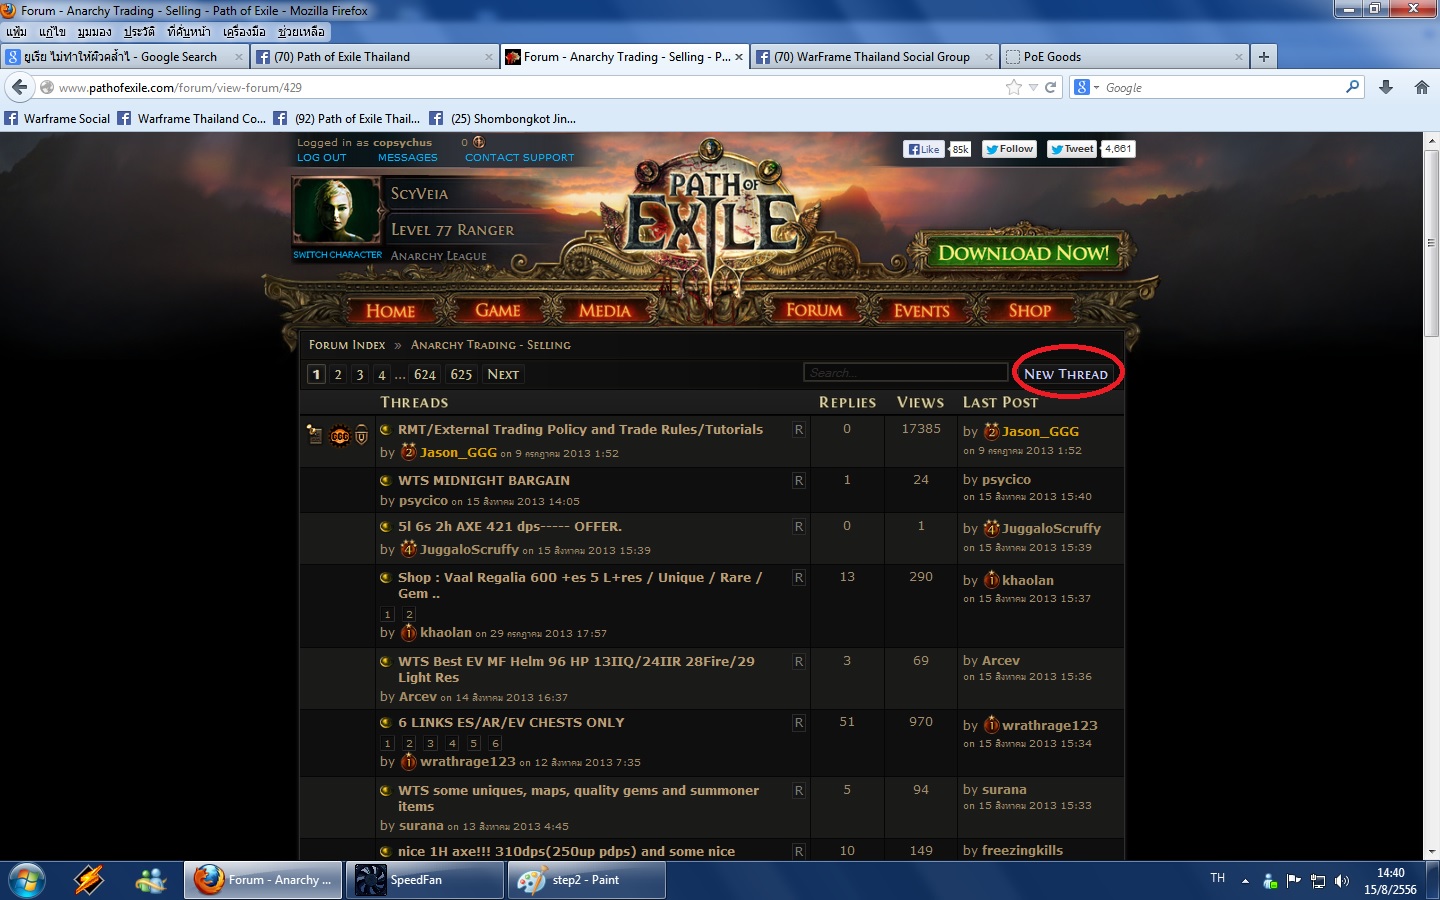Screen dimensions: 1440x900
Task: Close the Google Search tab
Action: click(239, 57)
